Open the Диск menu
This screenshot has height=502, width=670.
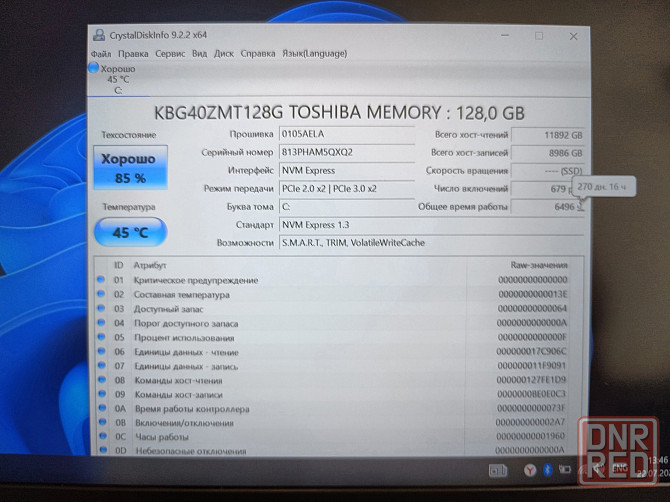click(x=224, y=54)
